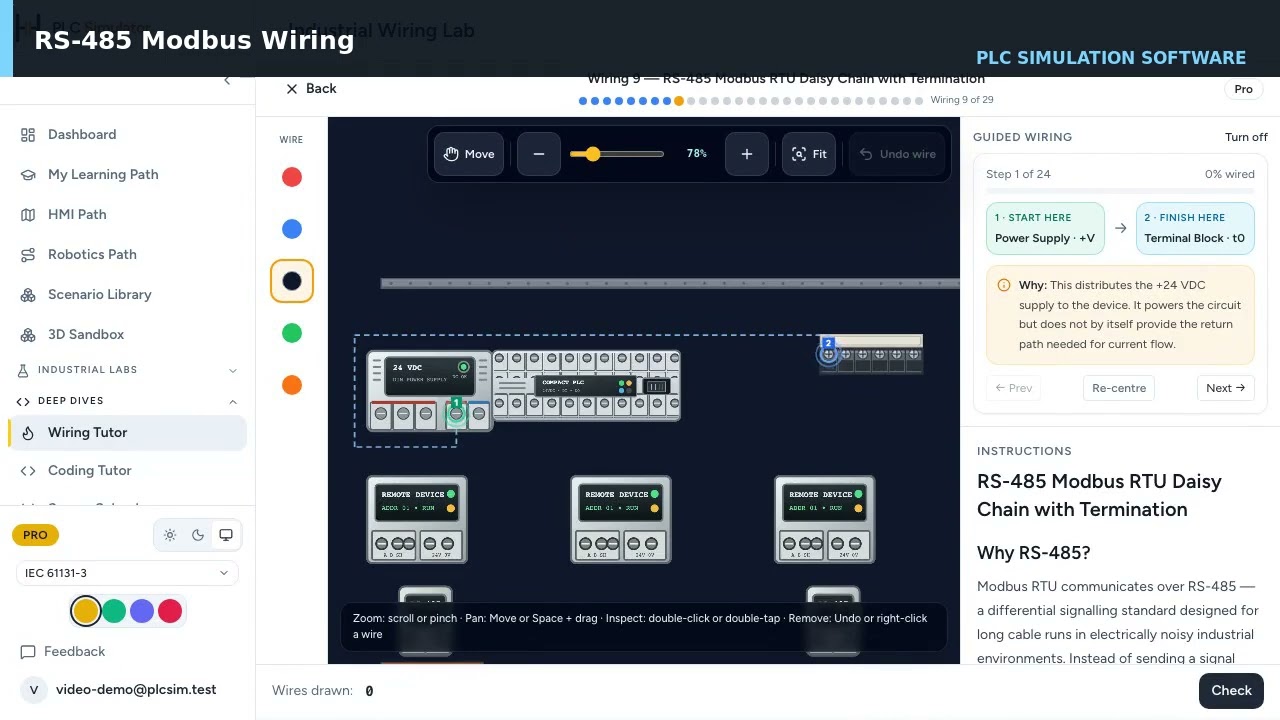
Task: Click the "INSTRUCTIONS" section label
Action: (x=1024, y=451)
